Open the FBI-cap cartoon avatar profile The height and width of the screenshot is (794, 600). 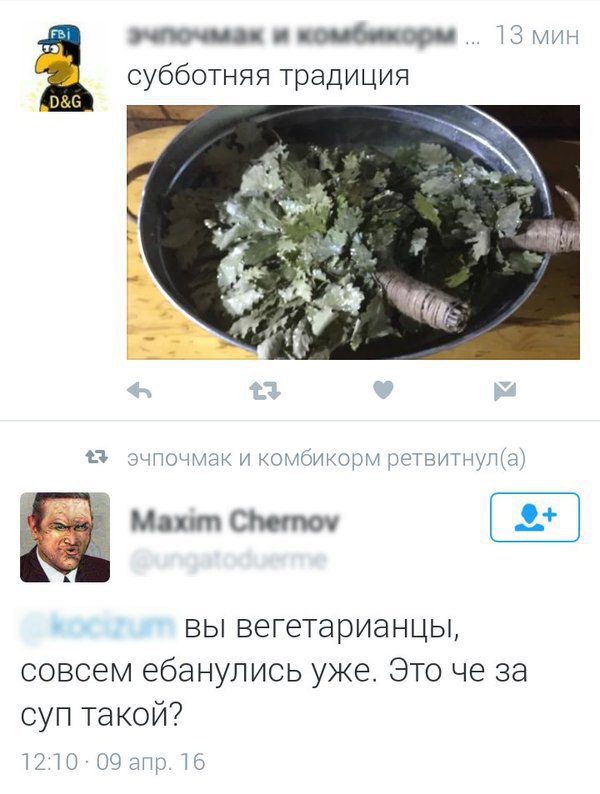(x=64, y=68)
